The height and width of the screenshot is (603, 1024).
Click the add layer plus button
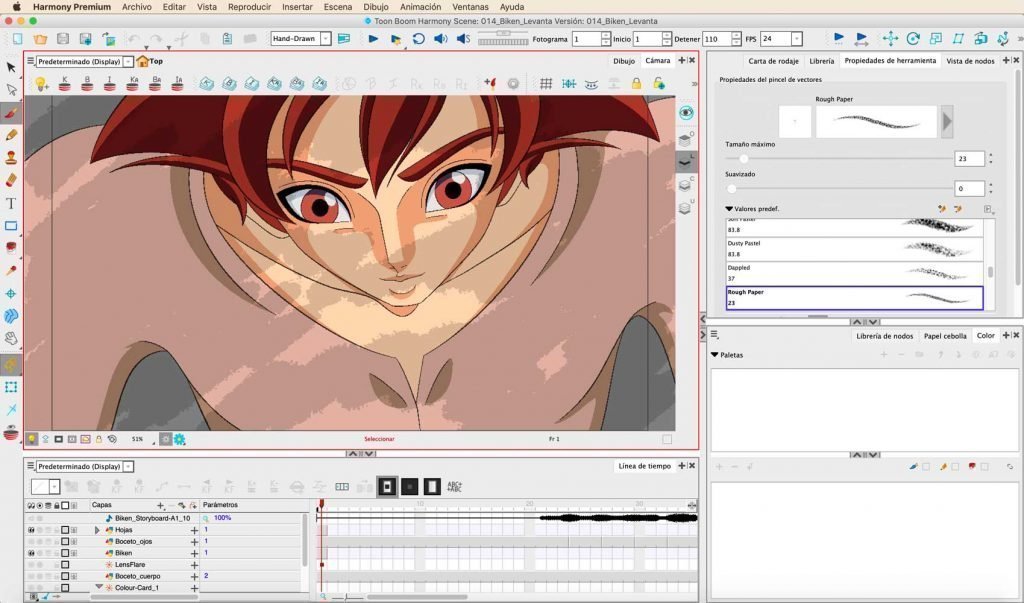(160, 506)
